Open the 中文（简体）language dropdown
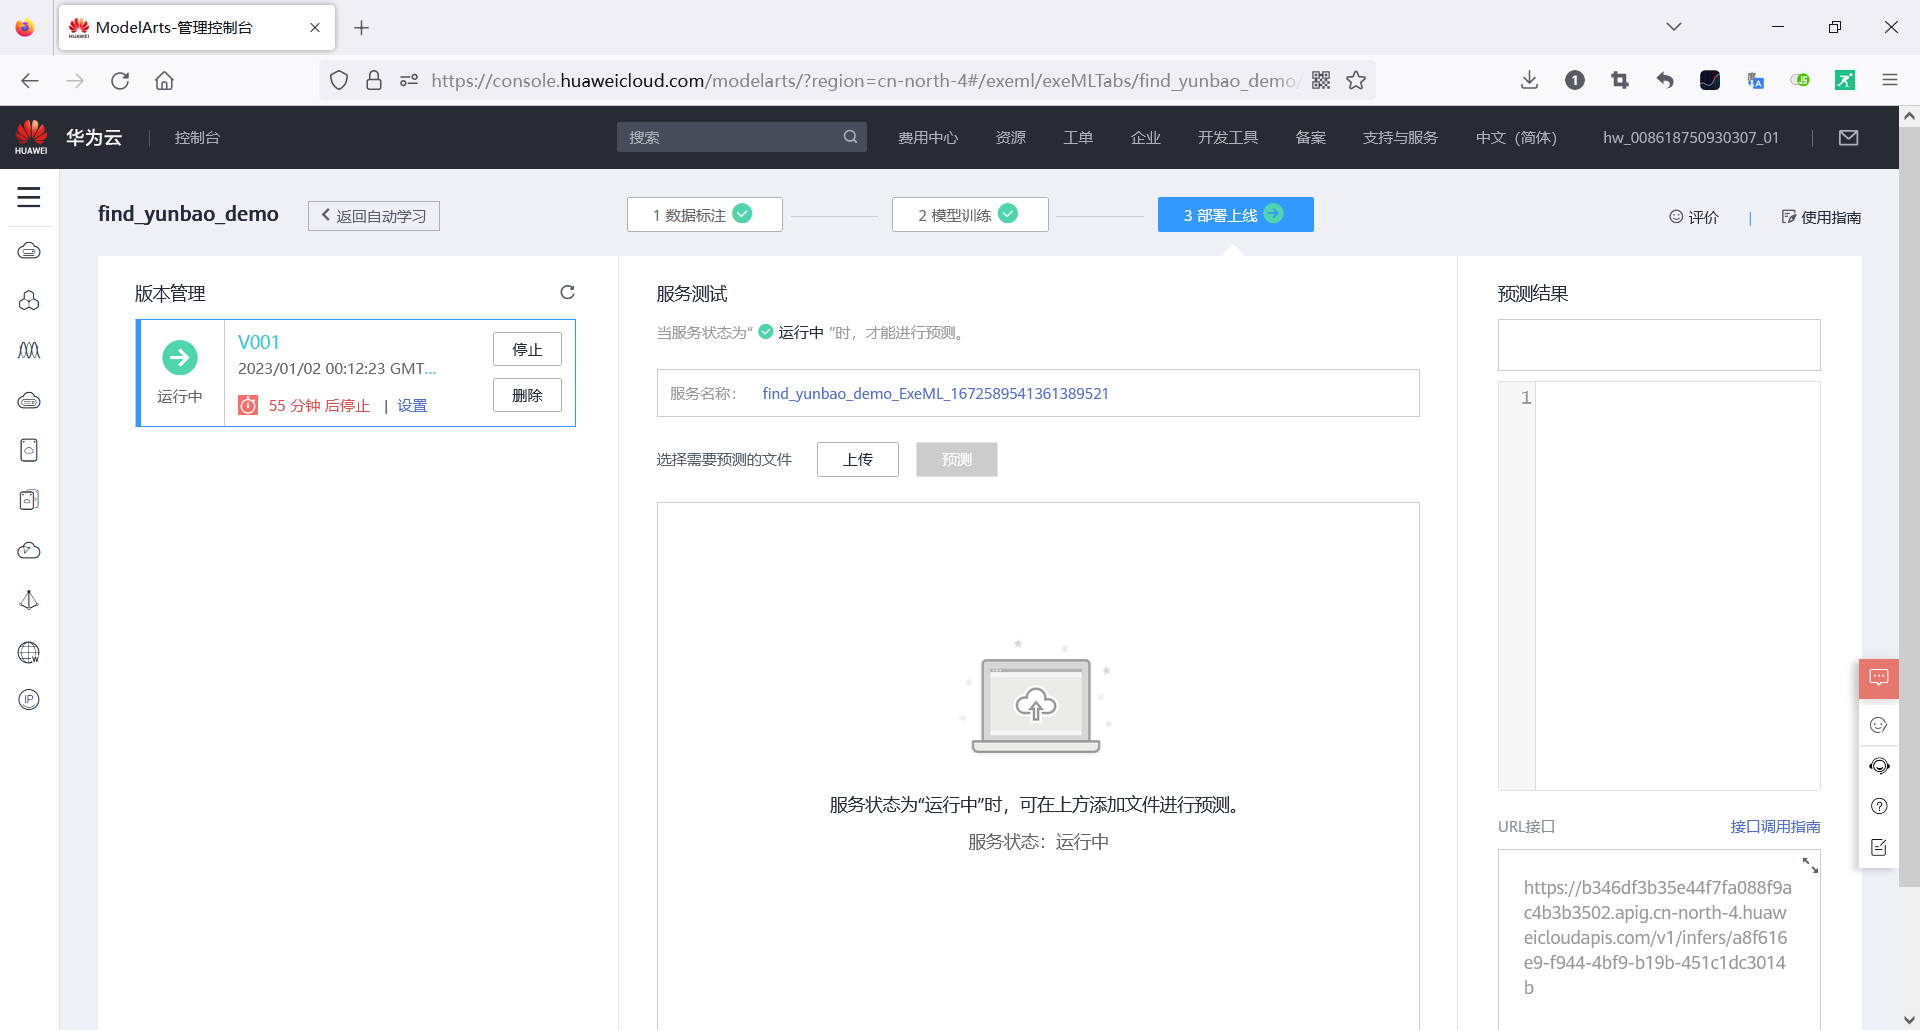Viewport: 1920px width, 1030px height. coord(1516,137)
